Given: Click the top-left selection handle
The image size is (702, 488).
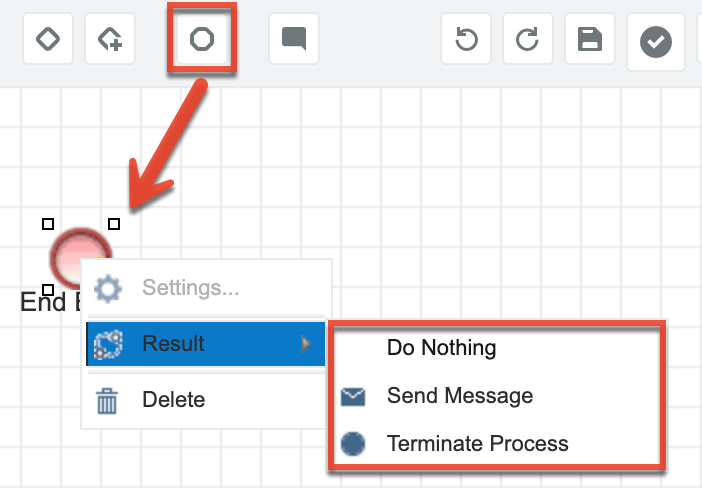Looking at the screenshot, I should tap(48, 224).
